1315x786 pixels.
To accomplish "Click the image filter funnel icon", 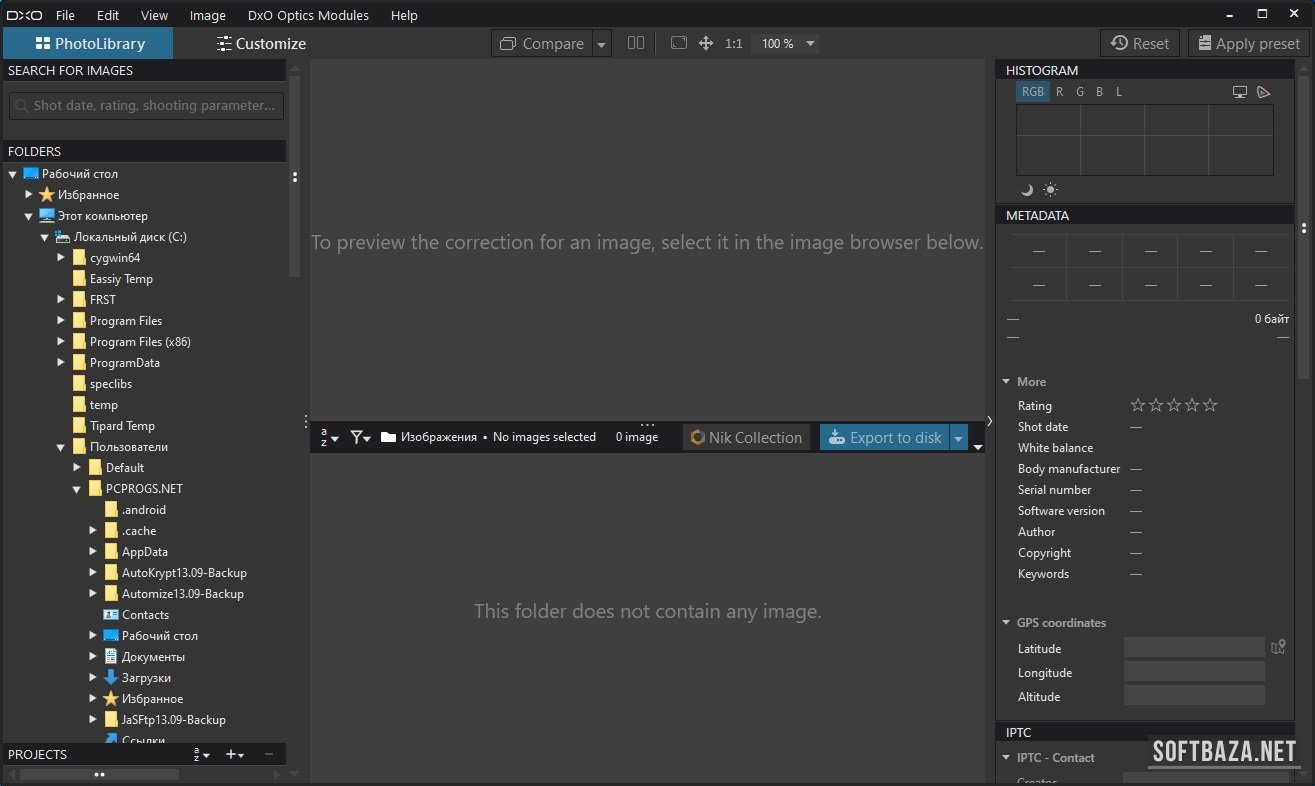I will [359, 437].
